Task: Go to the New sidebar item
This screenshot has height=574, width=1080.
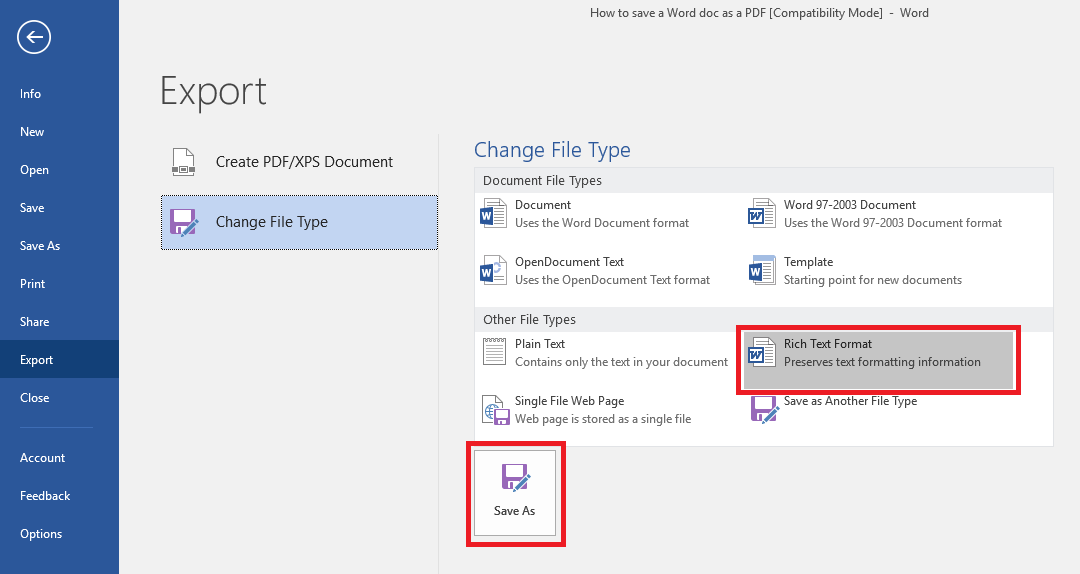Action: (x=32, y=132)
